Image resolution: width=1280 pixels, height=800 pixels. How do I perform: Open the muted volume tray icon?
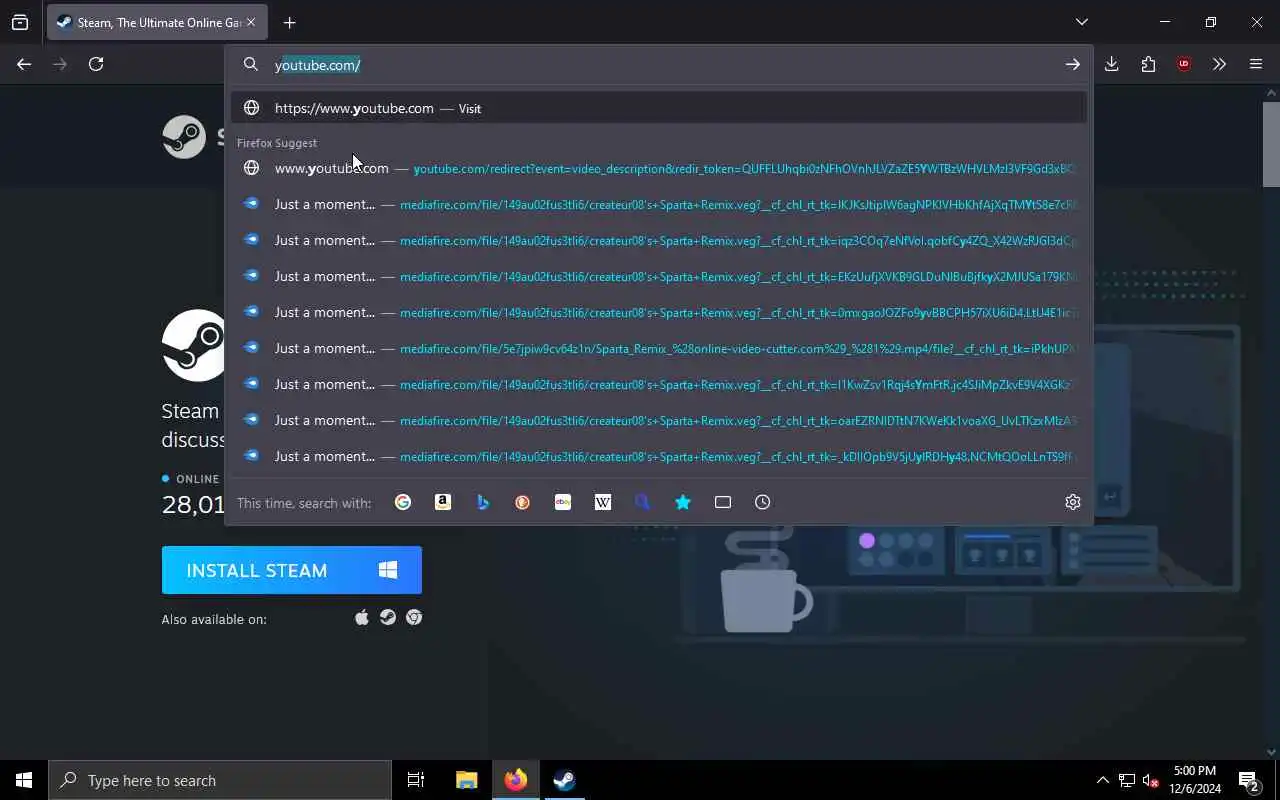1150,780
